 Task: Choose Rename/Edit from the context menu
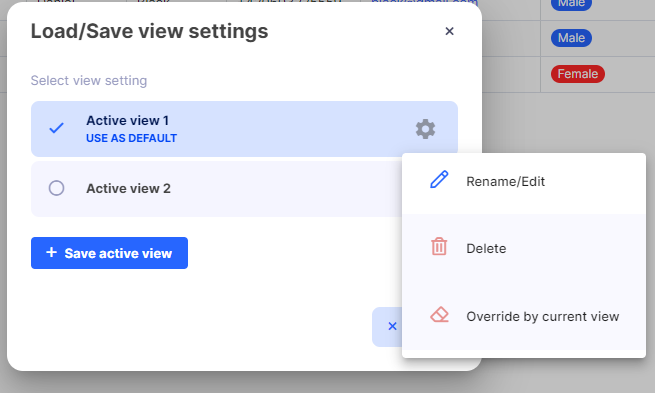[x=524, y=182]
